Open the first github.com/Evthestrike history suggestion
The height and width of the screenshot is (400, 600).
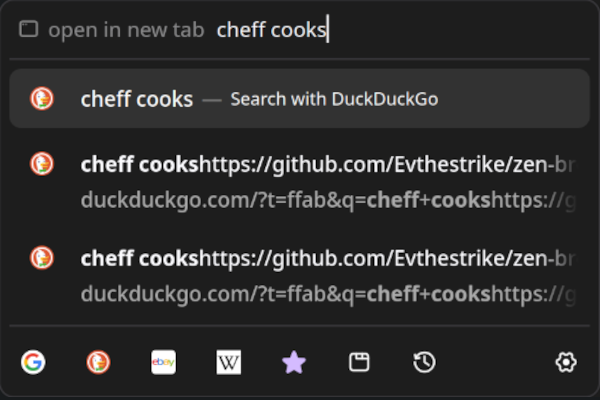300,182
